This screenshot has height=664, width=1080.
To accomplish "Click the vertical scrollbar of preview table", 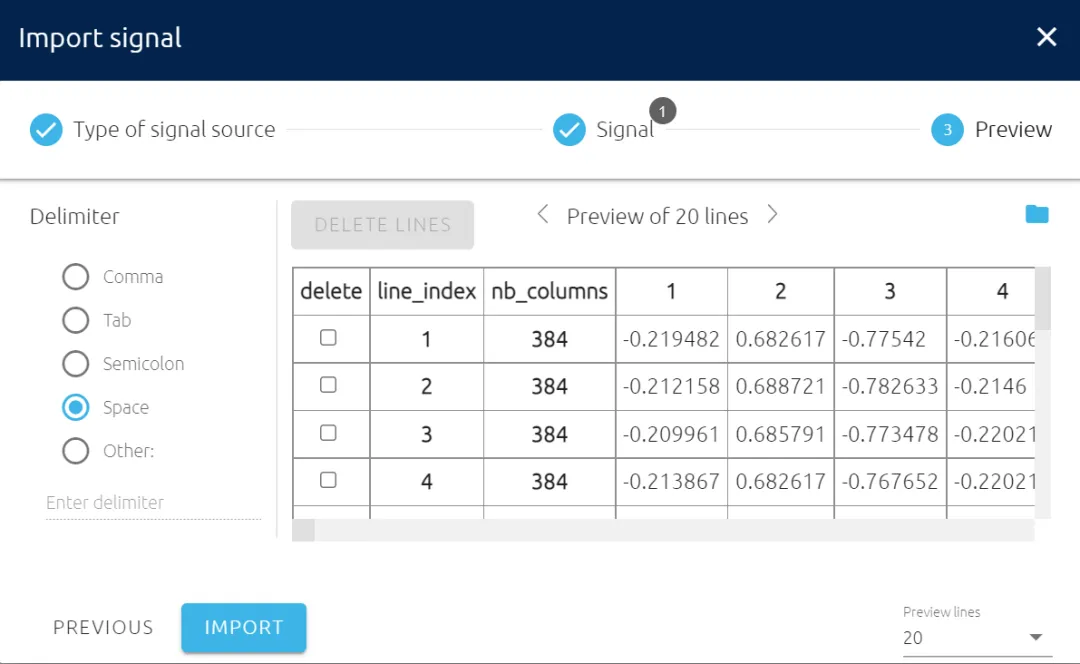I will (1043, 392).
